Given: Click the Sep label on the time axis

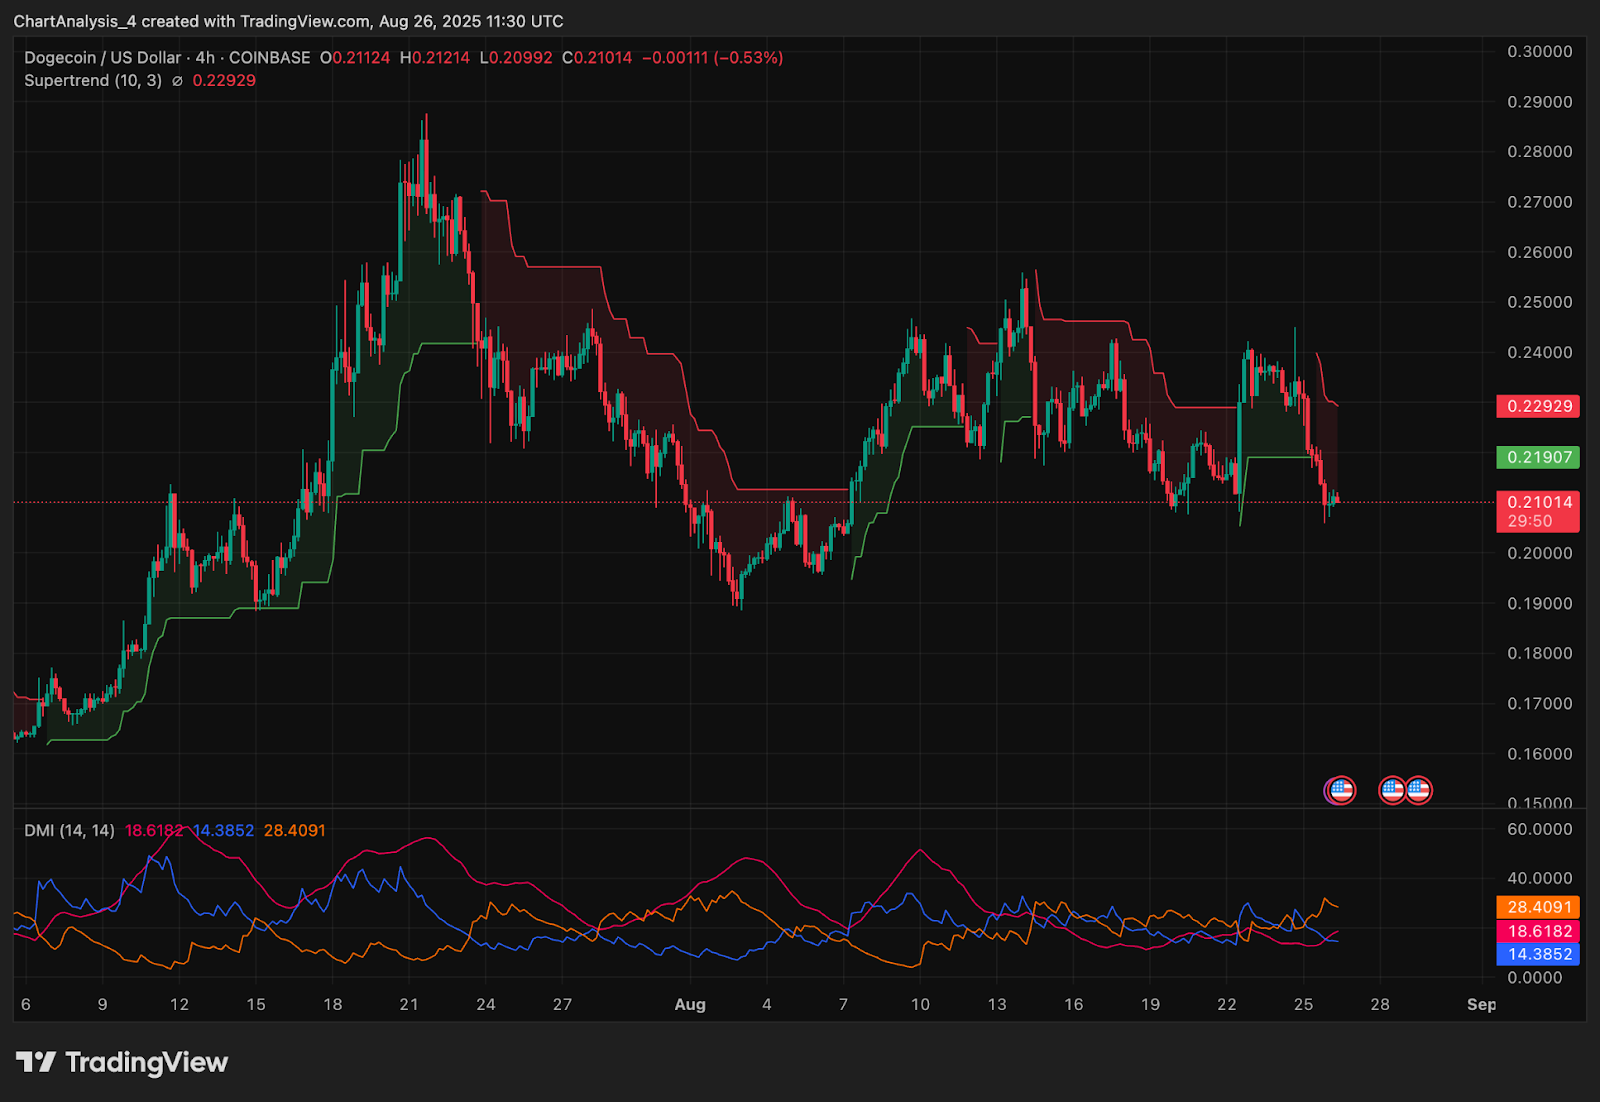Looking at the screenshot, I should (x=1481, y=1004).
